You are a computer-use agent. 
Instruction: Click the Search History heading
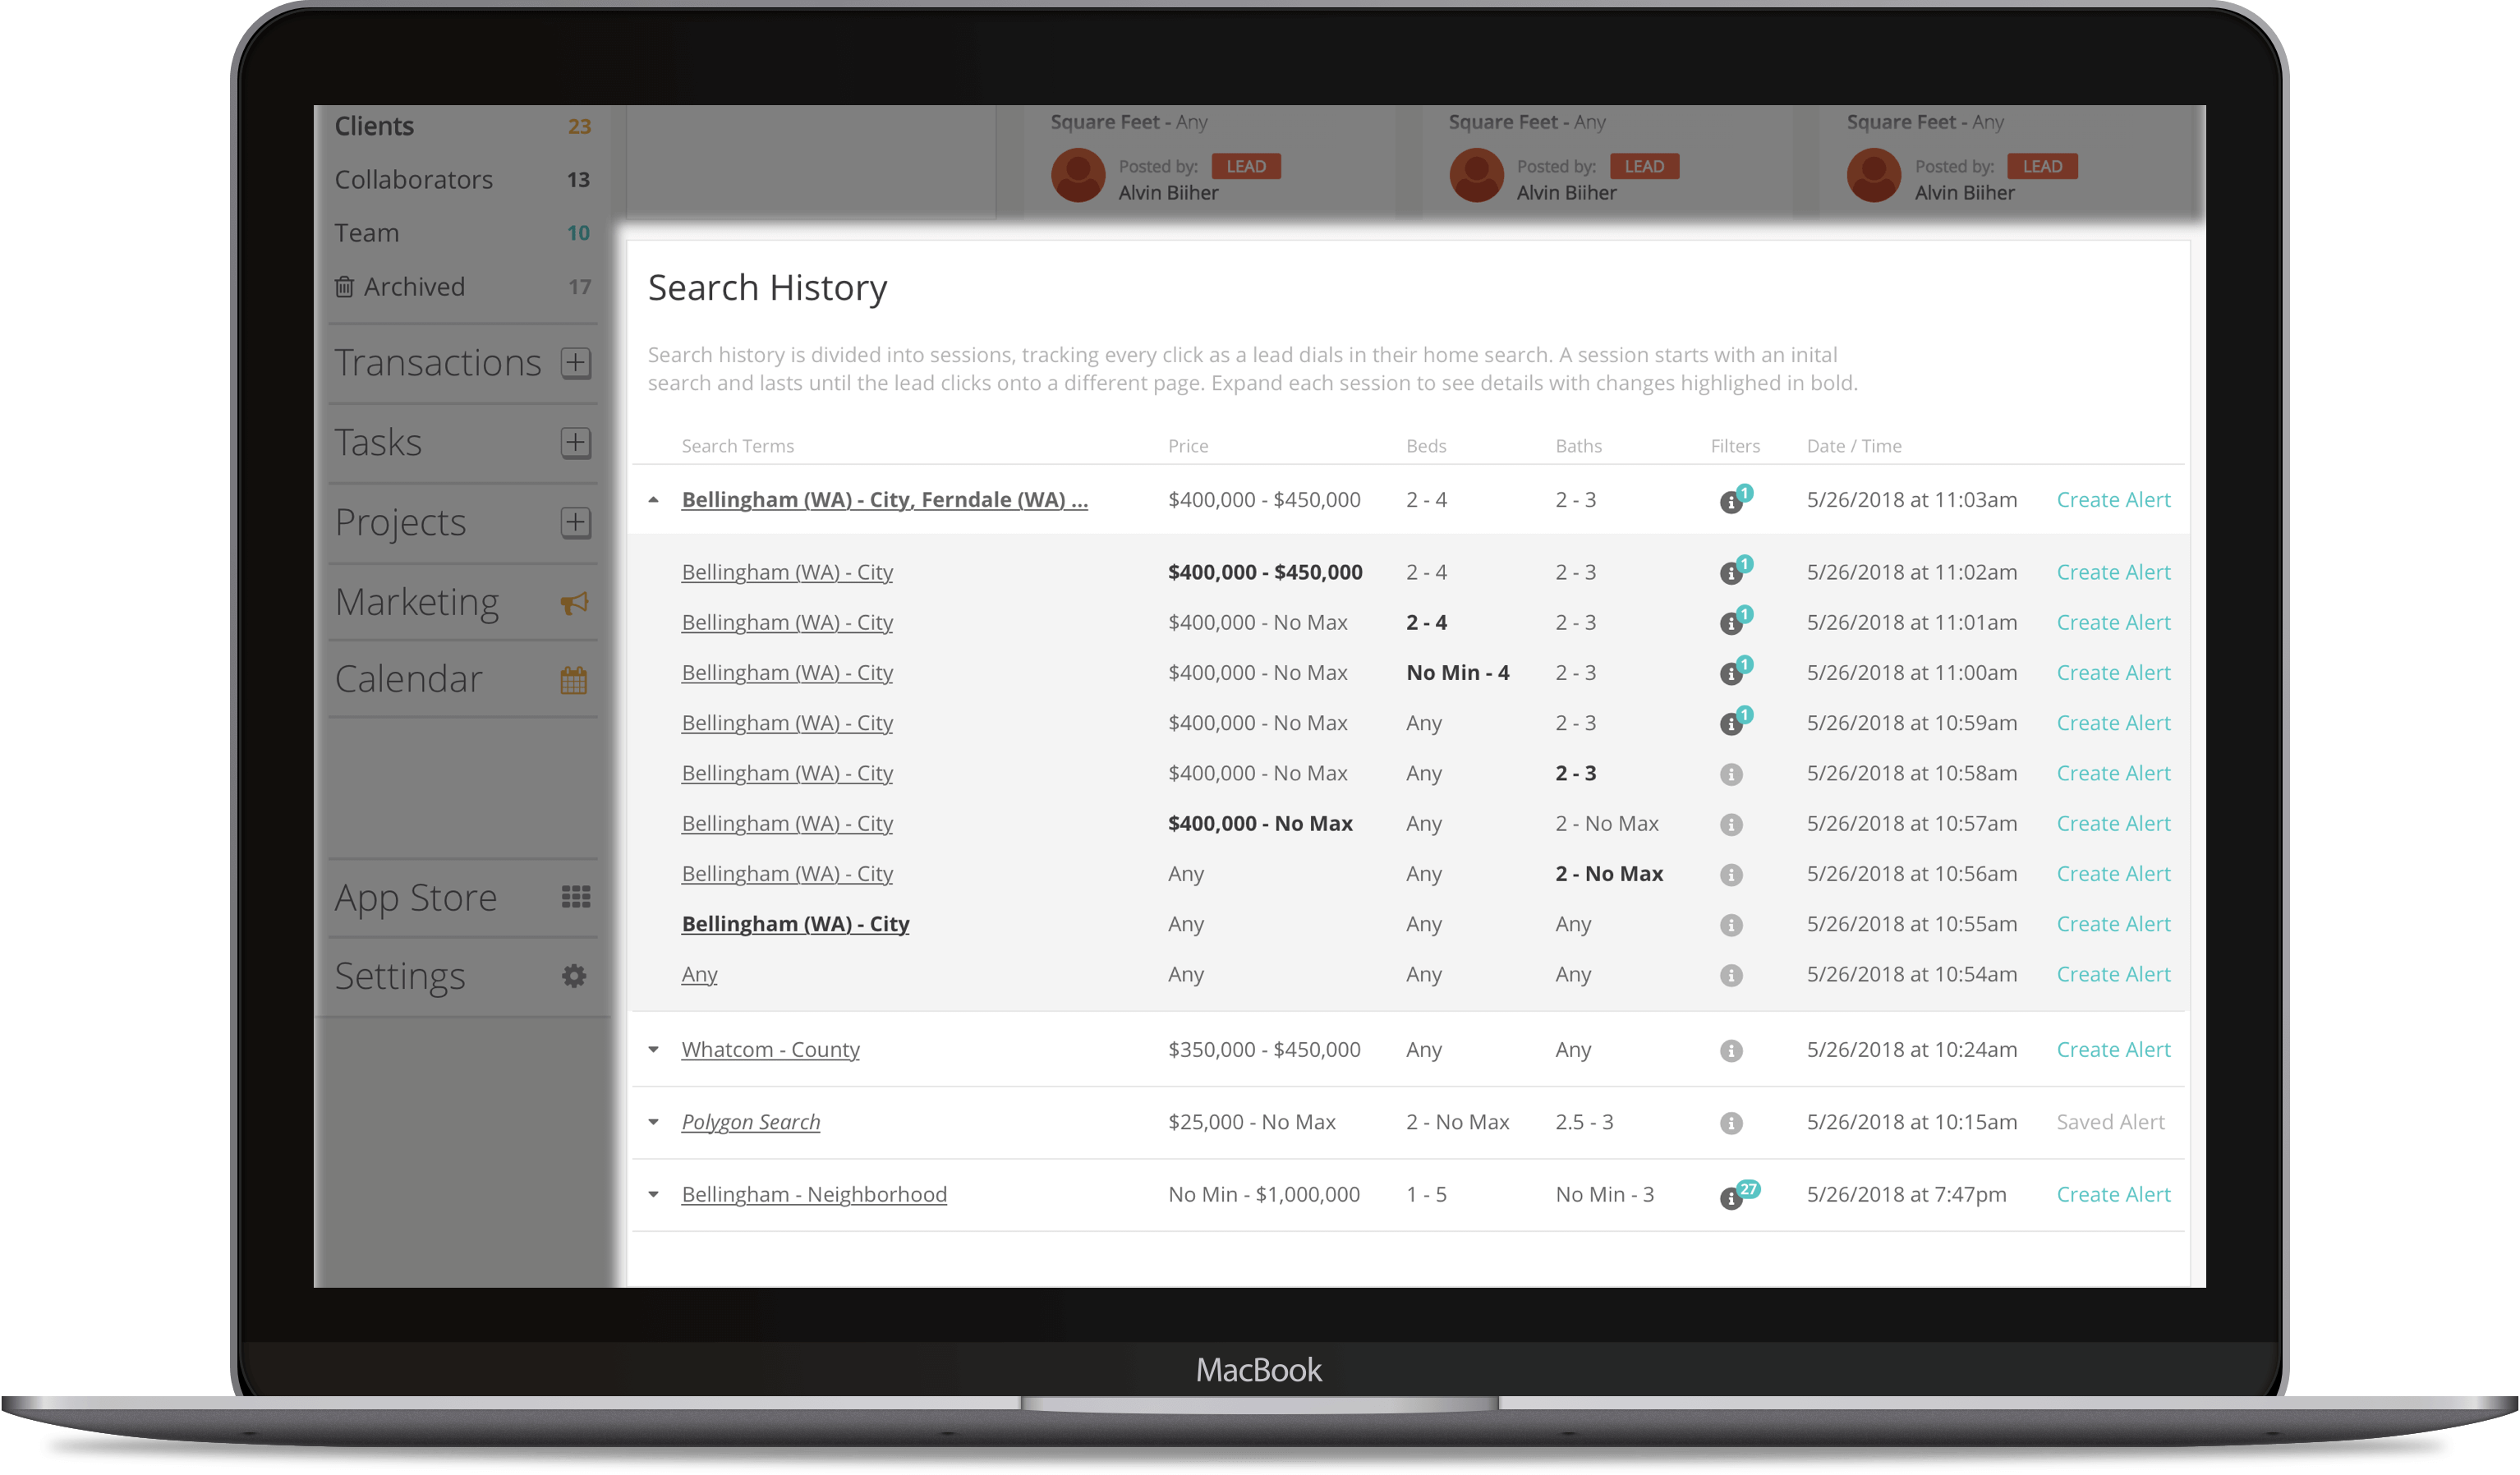point(767,288)
